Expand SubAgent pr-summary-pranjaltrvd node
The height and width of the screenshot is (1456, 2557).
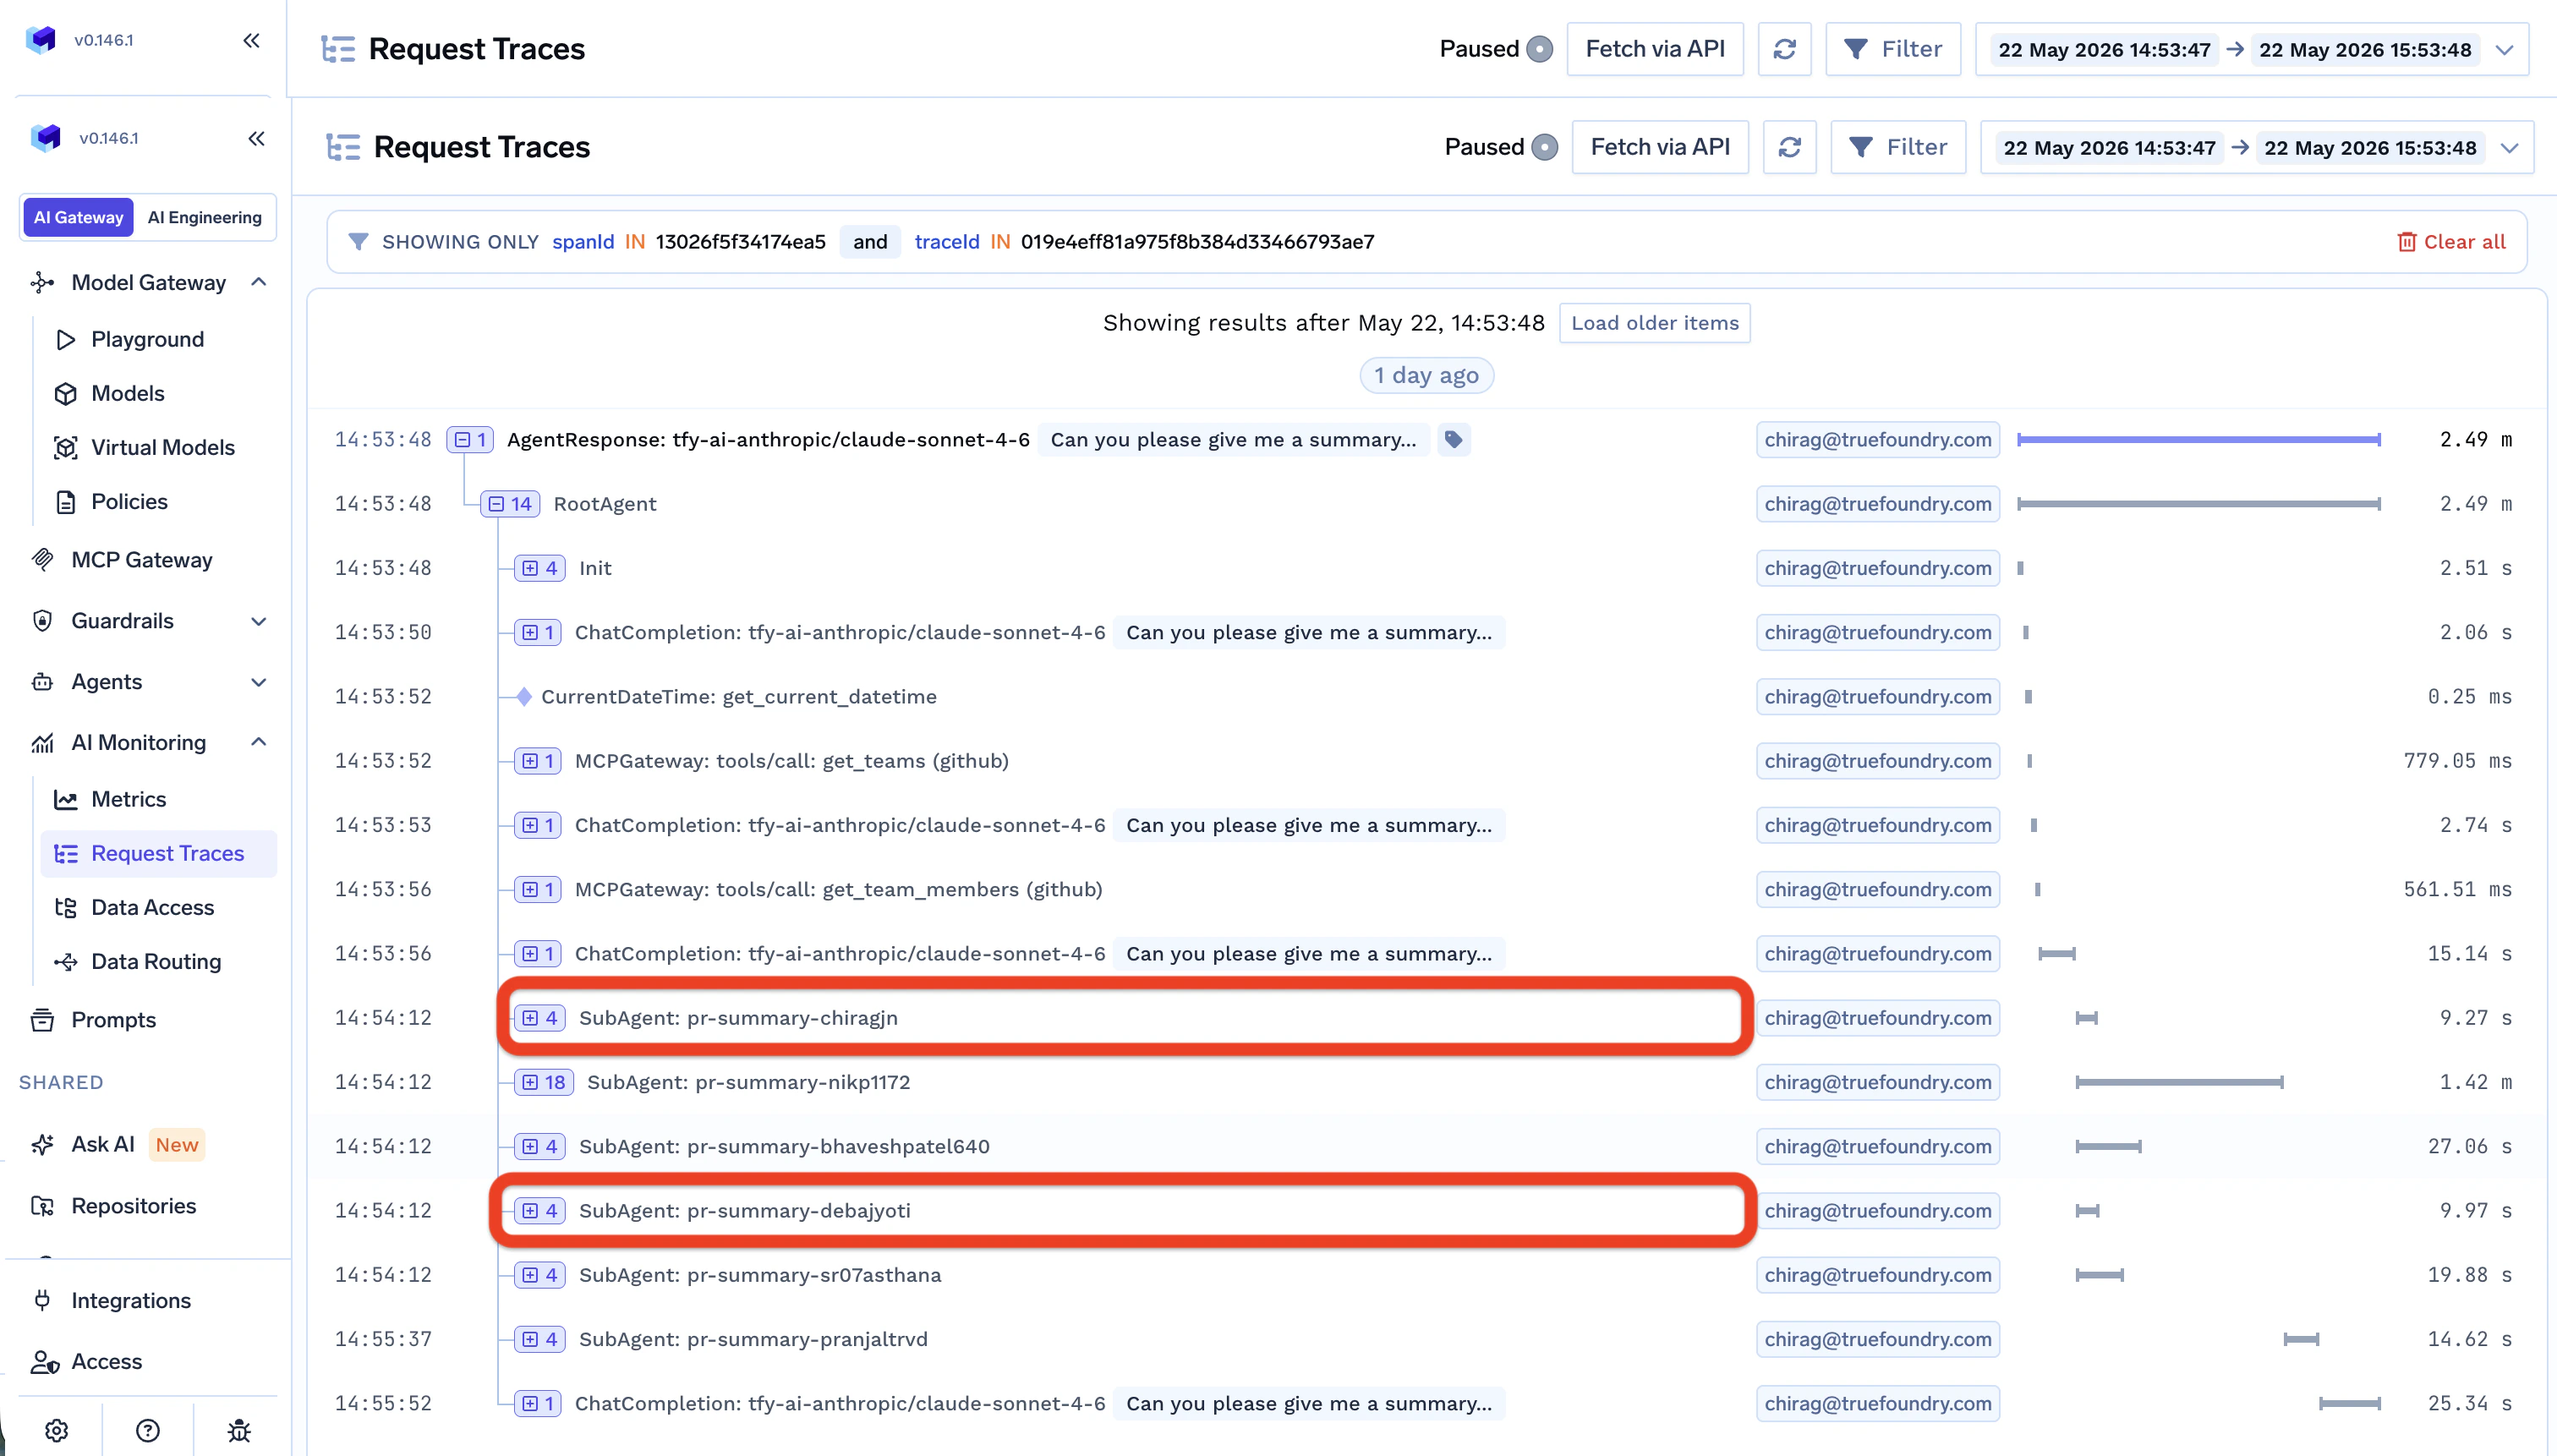pyautogui.click(x=540, y=1340)
